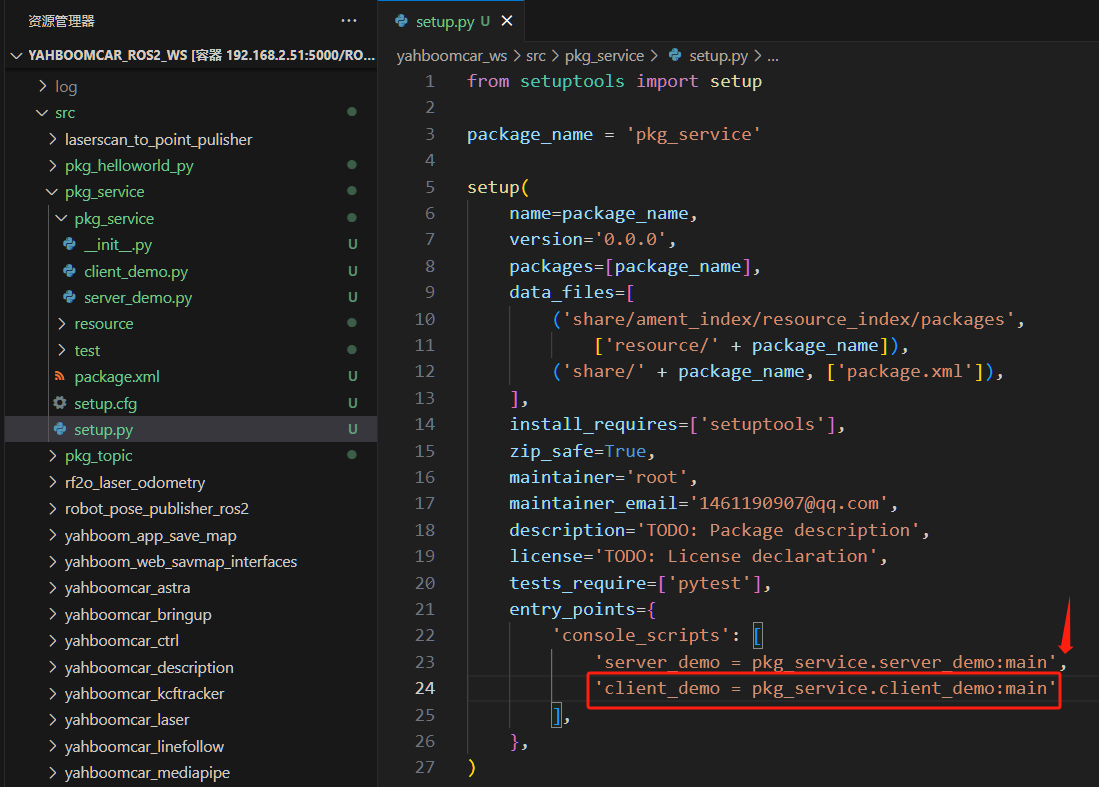This screenshot has width=1099, height=787.
Task: Expand the yahboomcar_astra folder
Action: (53, 587)
